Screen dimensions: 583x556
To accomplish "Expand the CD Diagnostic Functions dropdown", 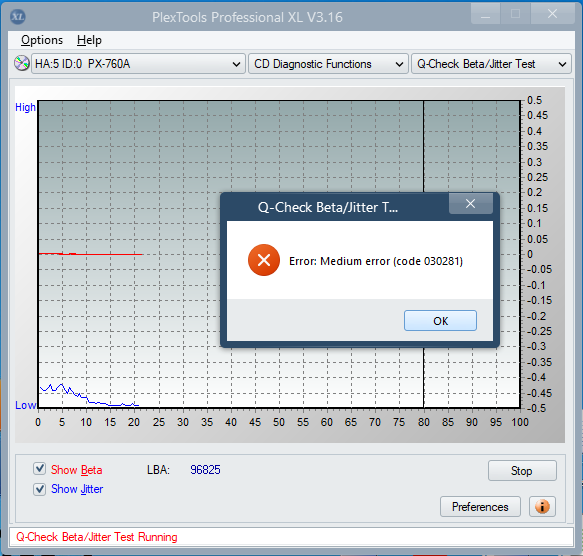I will 328,64.
